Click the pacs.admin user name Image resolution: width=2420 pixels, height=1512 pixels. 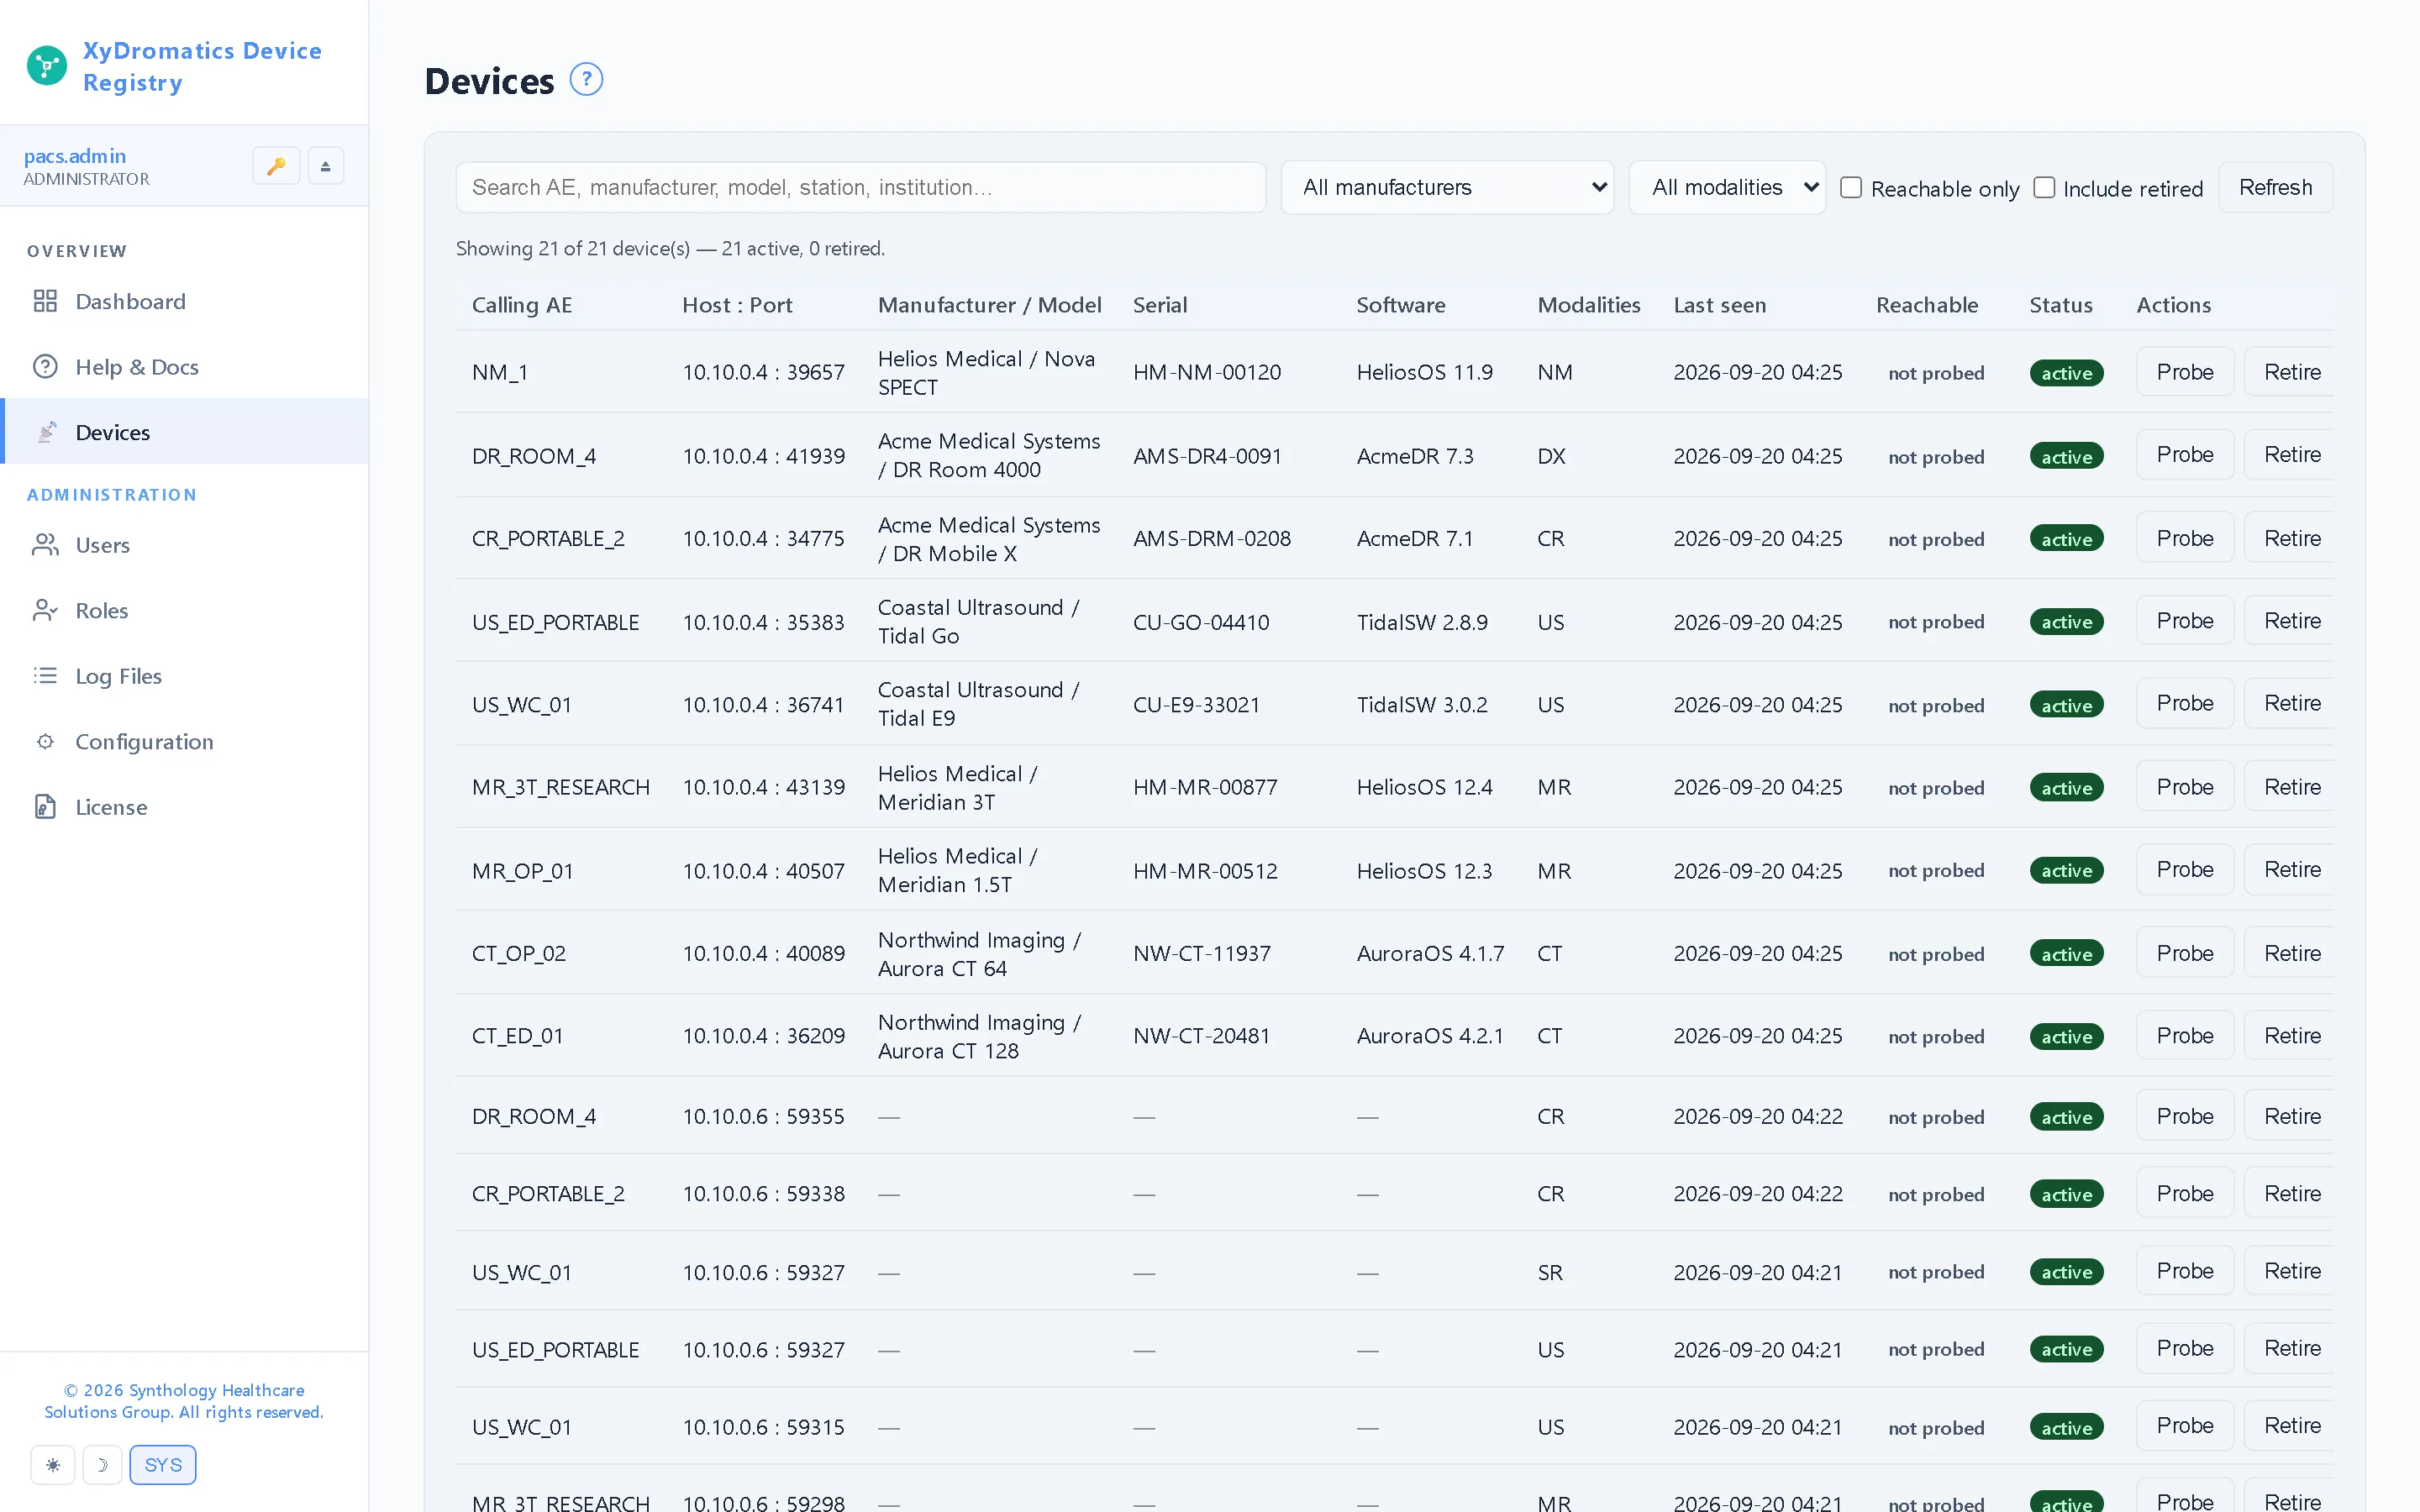pyautogui.click(x=75, y=156)
